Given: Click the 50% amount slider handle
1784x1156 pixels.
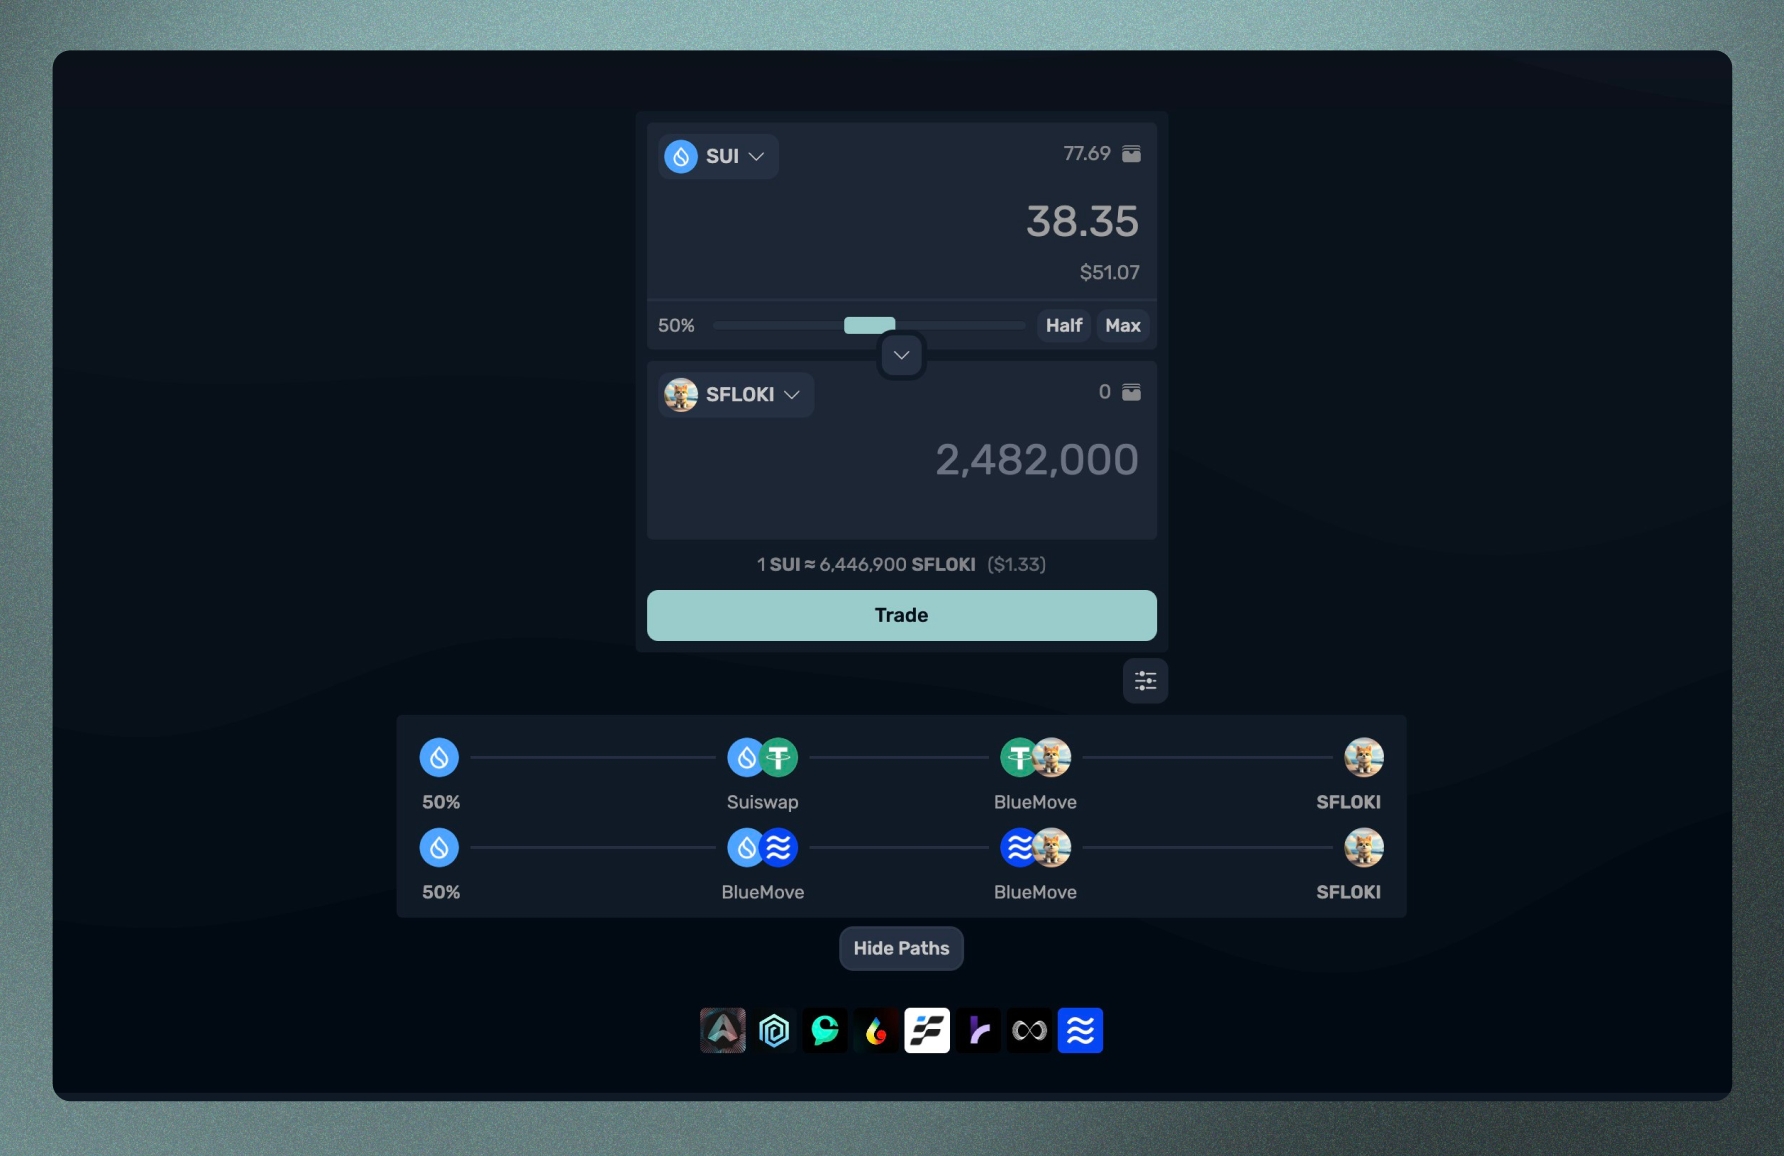Looking at the screenshot, I should pos(869,325).
